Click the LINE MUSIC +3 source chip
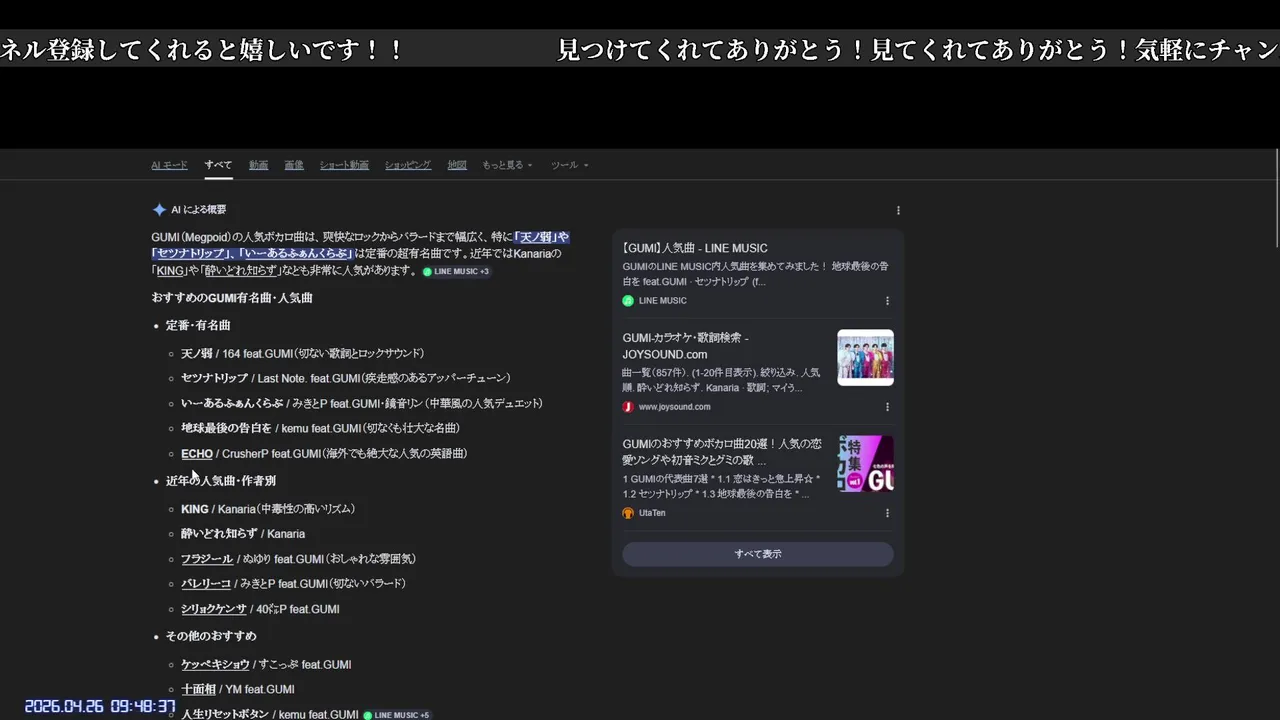The height and width of the screenshot is (720, 1280). [x=456, y=271]
